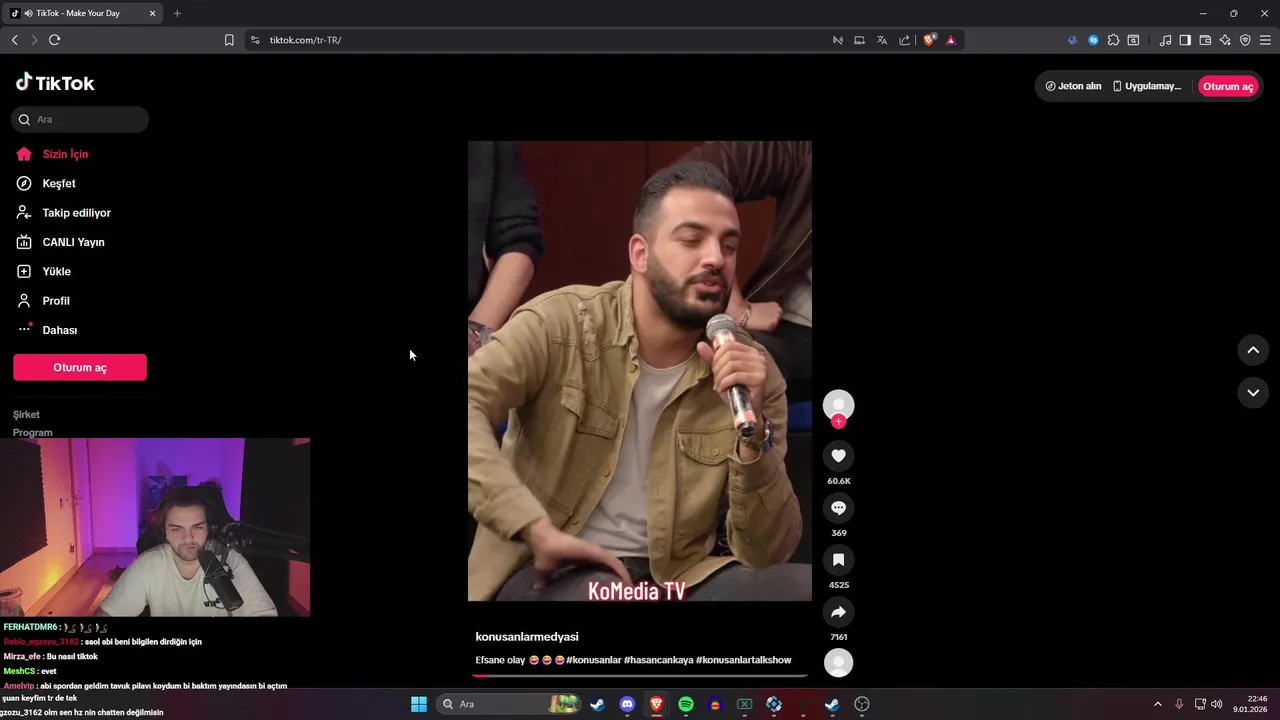The image size is (1280, 720).
Task: Pause the playing TikTok video
Action: (x=640, y=371)
